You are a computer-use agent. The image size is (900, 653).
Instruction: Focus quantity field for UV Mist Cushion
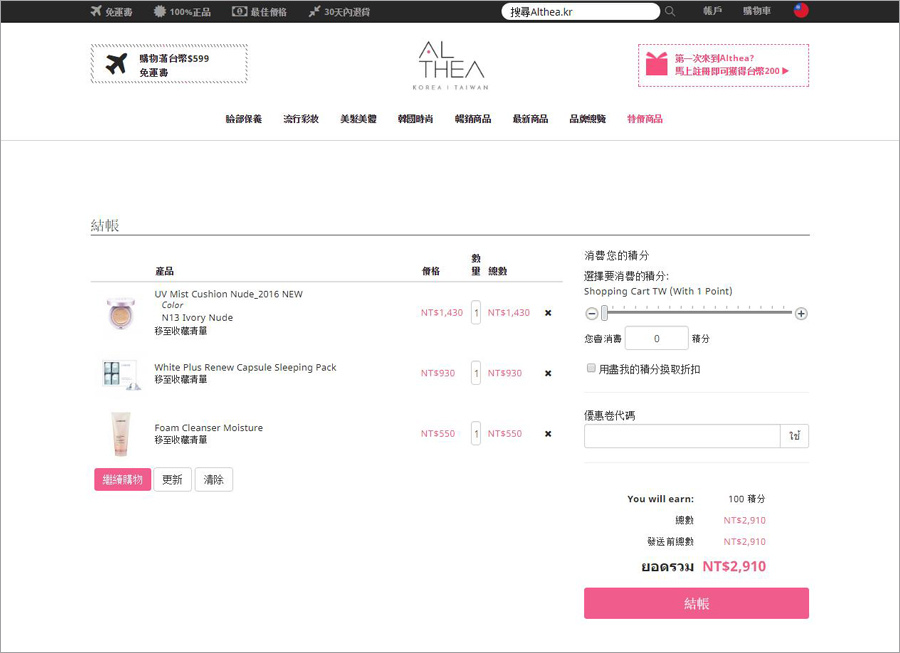pos(476,313)
